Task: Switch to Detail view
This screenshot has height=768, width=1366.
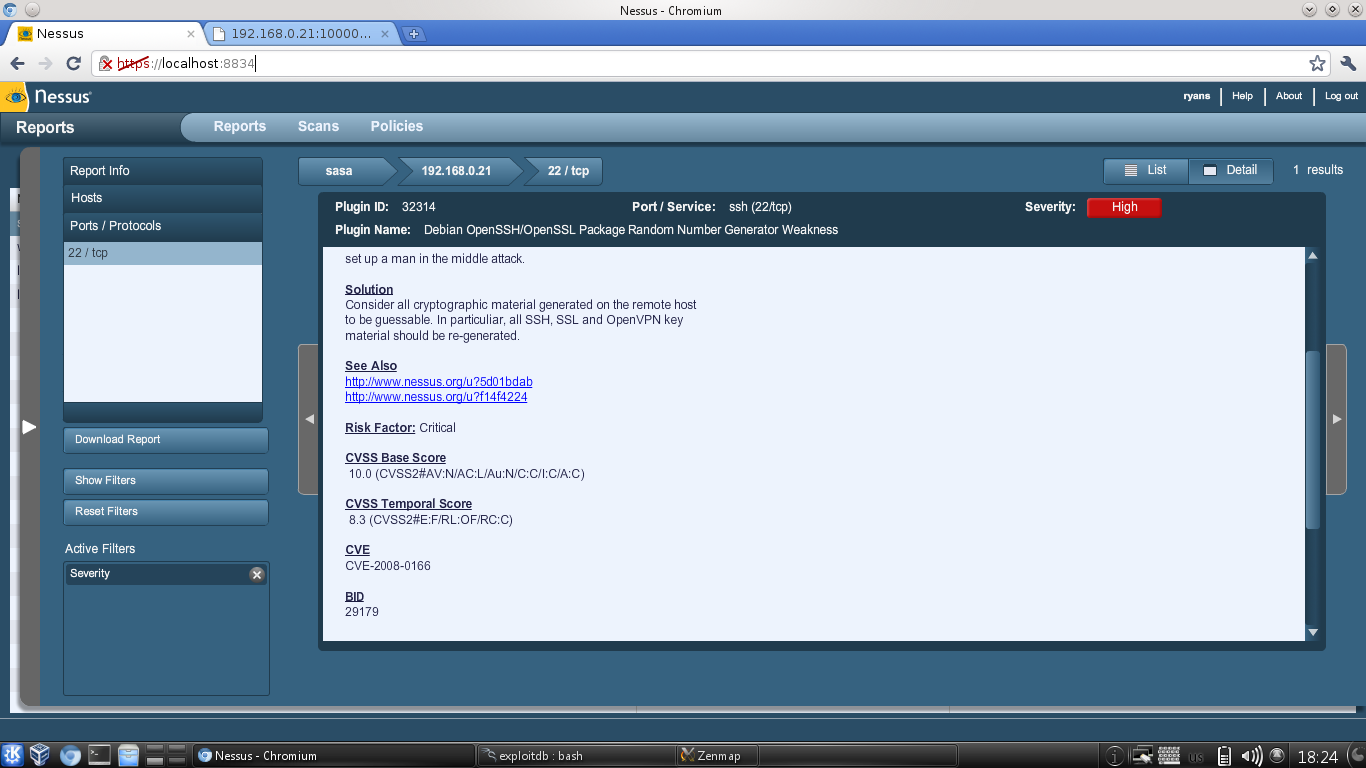Action: click(x=1231, y=171)
